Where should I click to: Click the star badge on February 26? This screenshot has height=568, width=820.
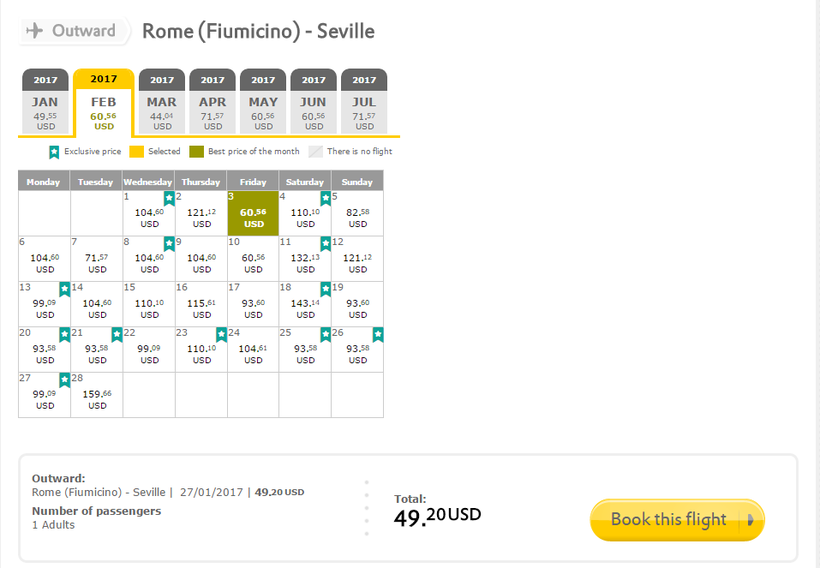[x=377, y=334]
